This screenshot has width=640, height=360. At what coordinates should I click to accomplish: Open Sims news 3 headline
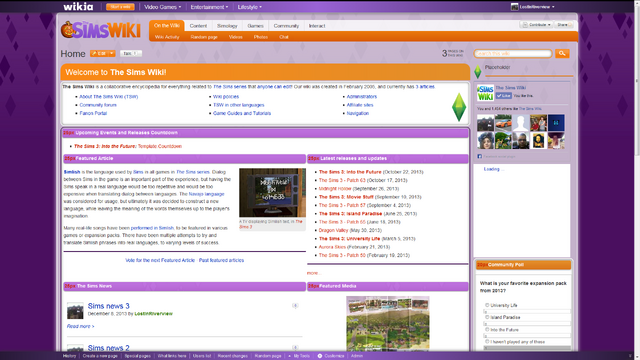coord(109,306)
